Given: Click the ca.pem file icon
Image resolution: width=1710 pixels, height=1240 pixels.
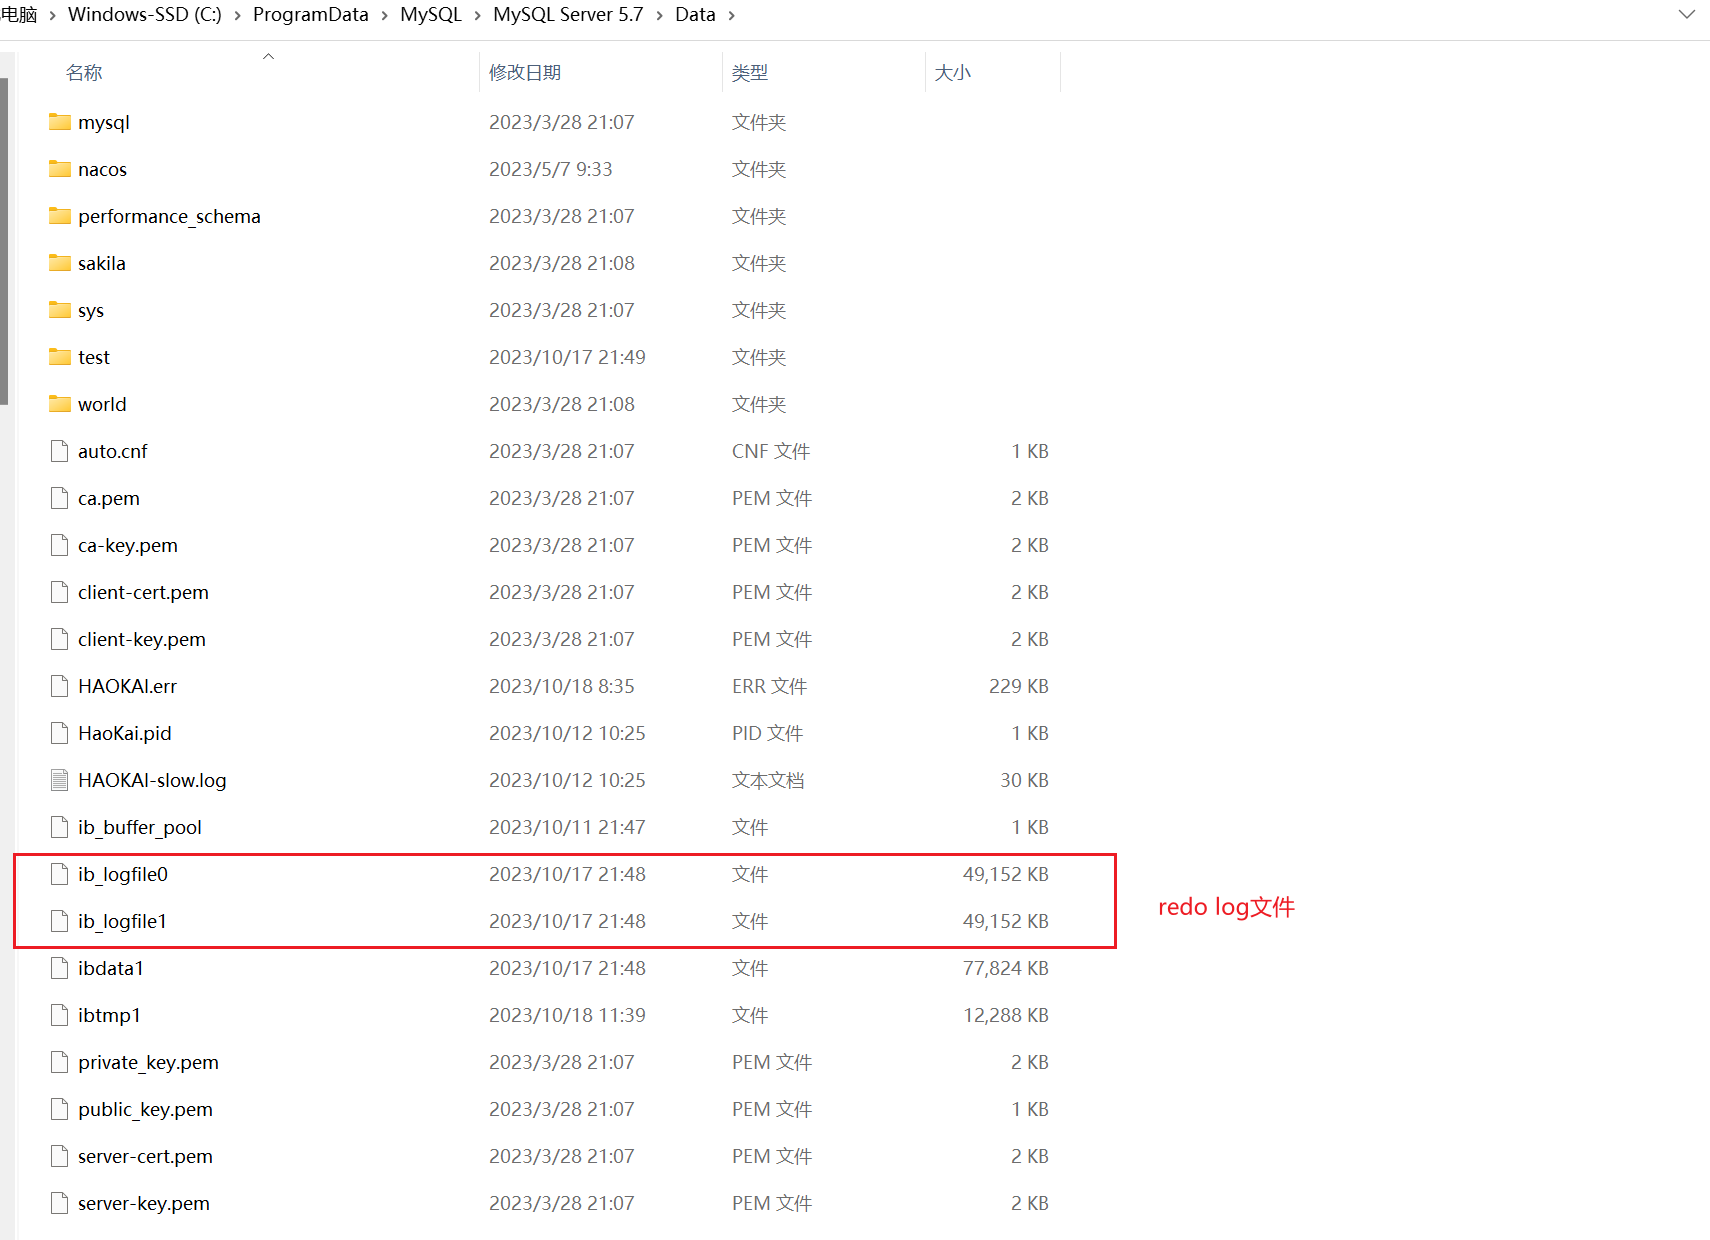Looking at the screenshot, I should click(x=60, y=498).
